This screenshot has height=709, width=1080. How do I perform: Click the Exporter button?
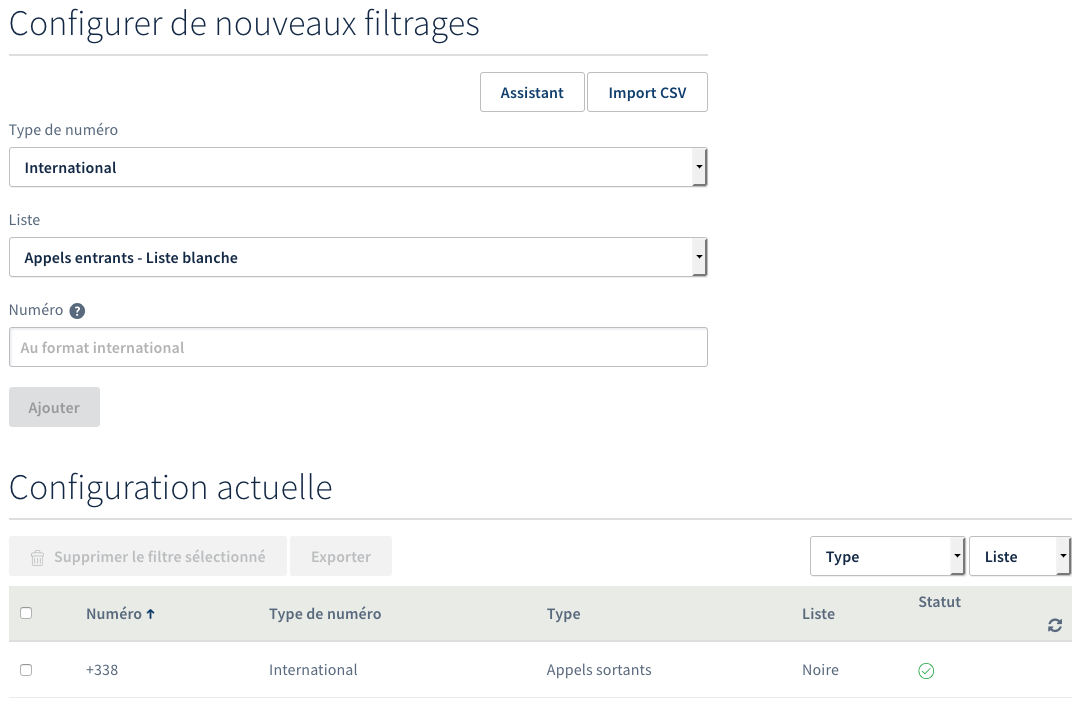click(x=341, y=557)
